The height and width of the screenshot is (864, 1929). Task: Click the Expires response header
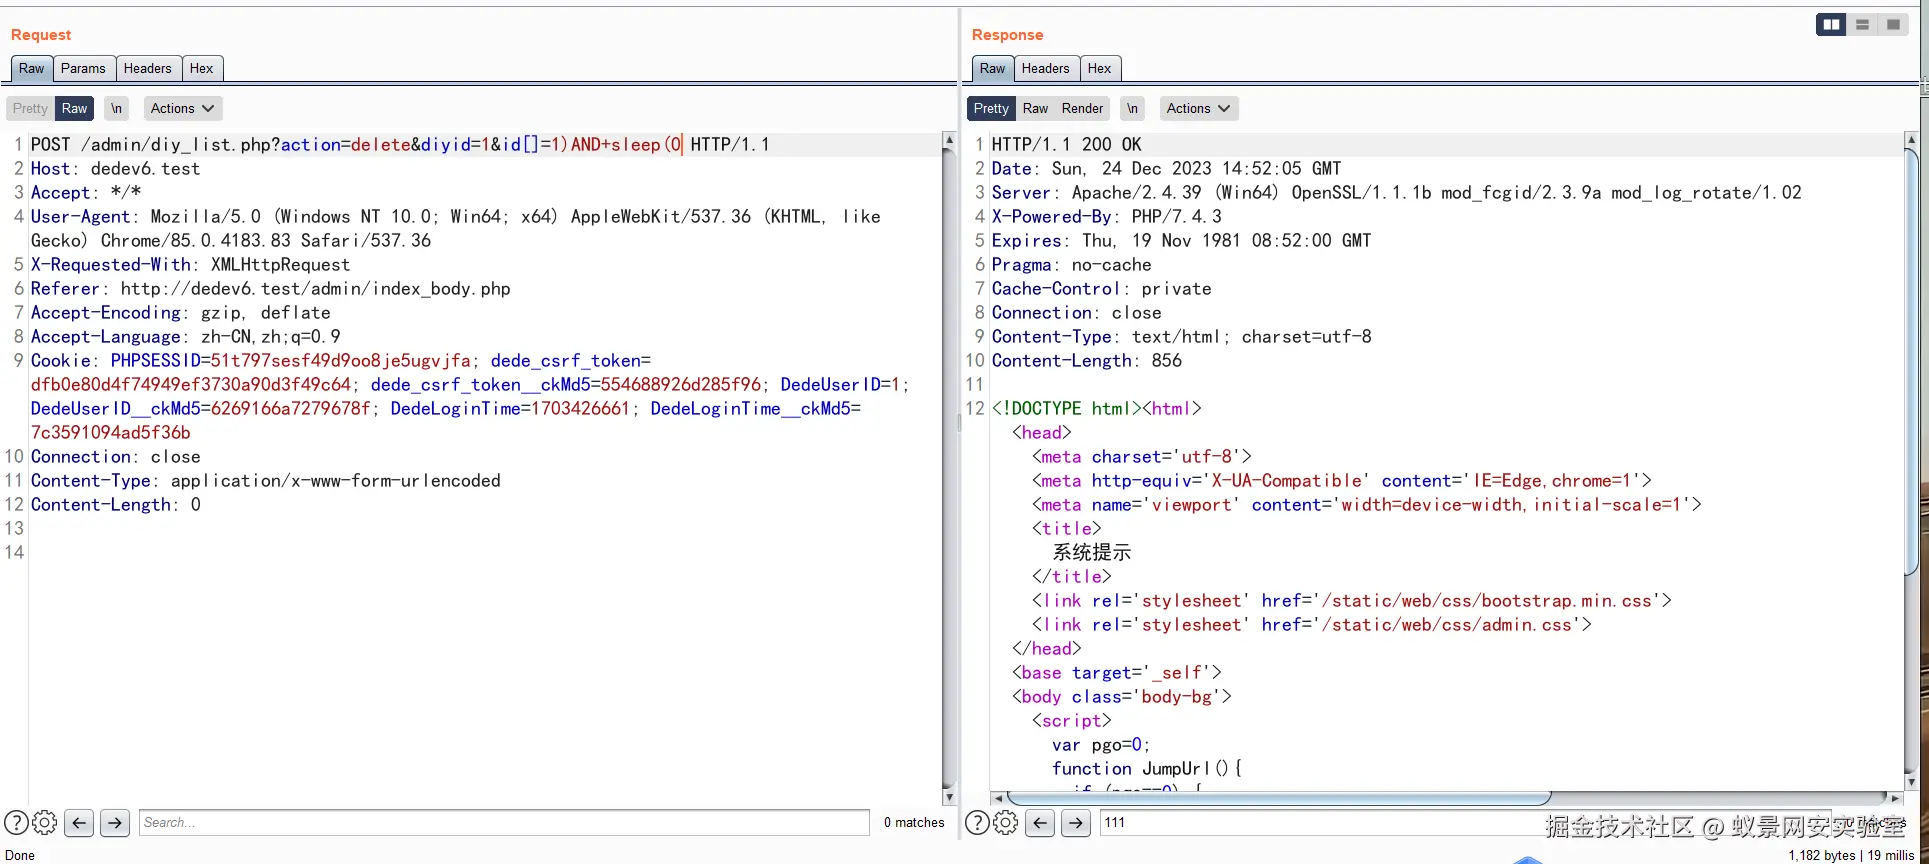coord(1181,241)
